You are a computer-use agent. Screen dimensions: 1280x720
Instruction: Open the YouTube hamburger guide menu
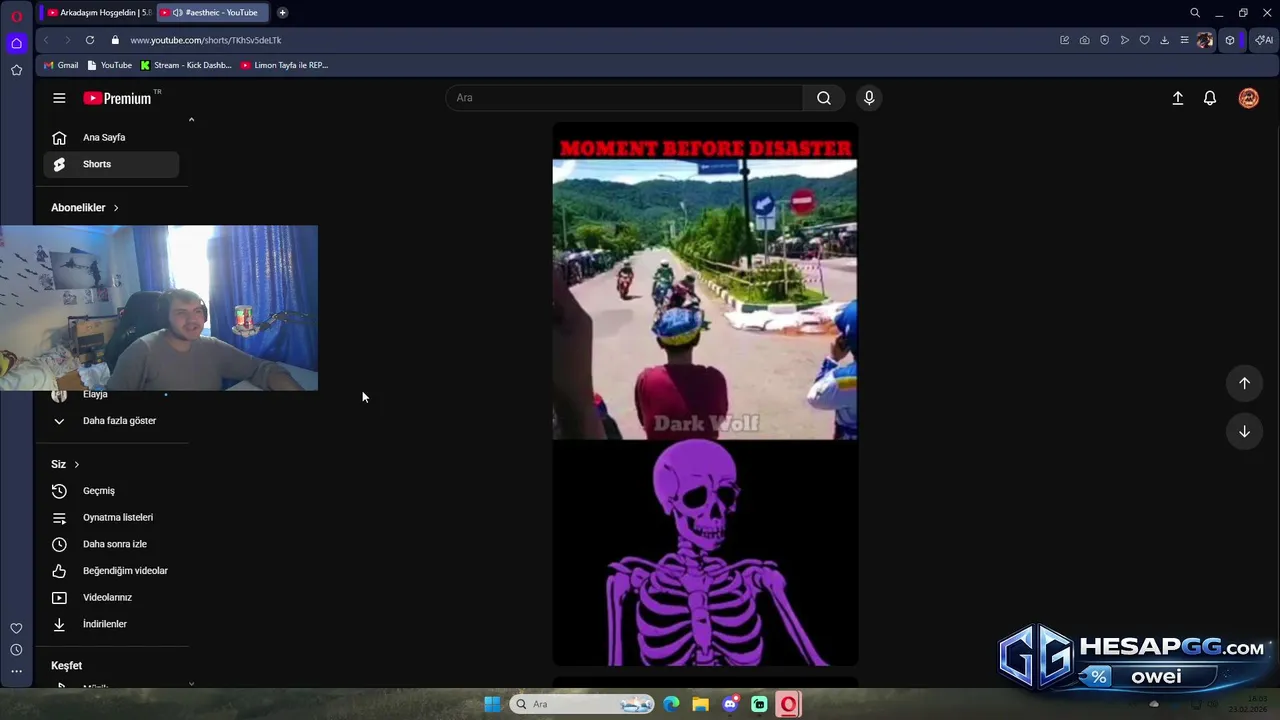pyautogui.click(x=59, y=98)
